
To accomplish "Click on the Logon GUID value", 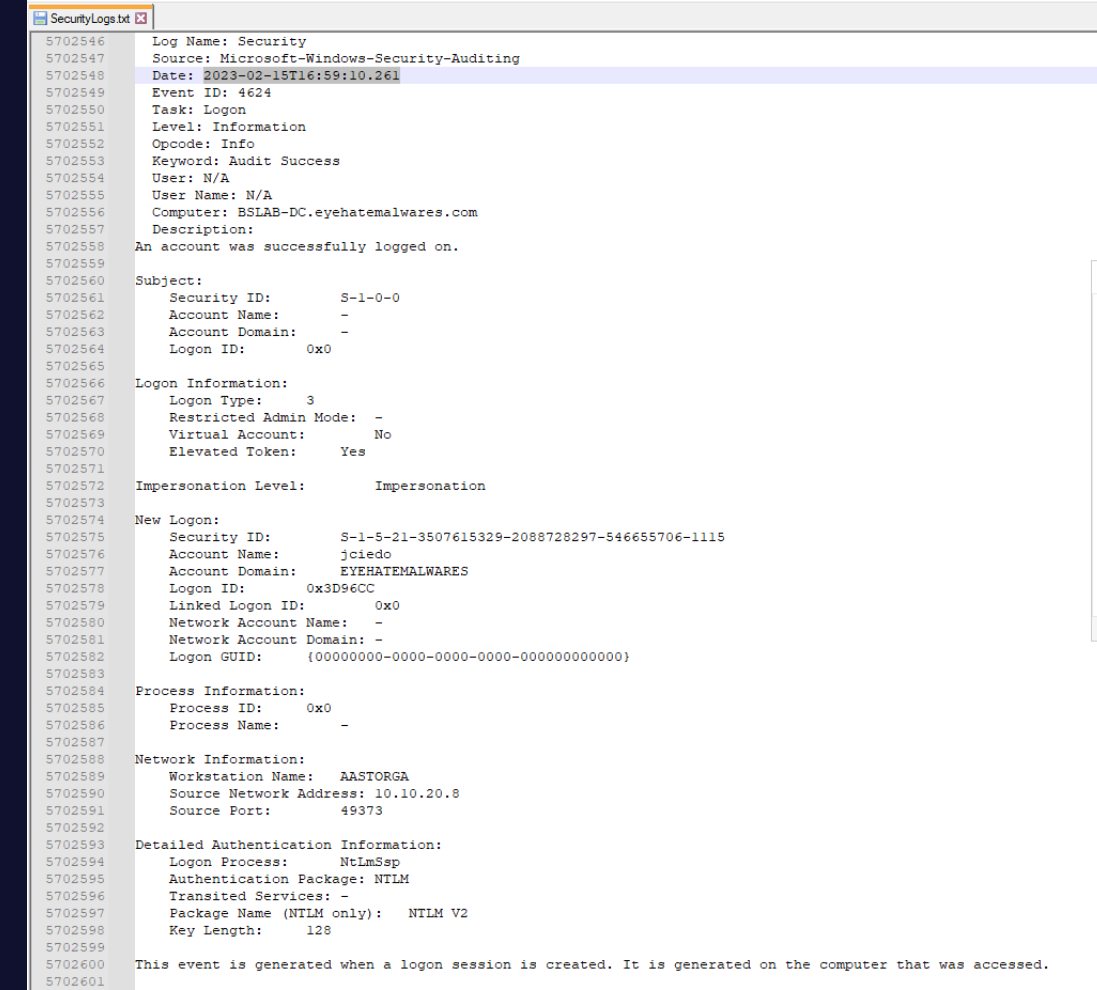I will [x=468, y=657].
